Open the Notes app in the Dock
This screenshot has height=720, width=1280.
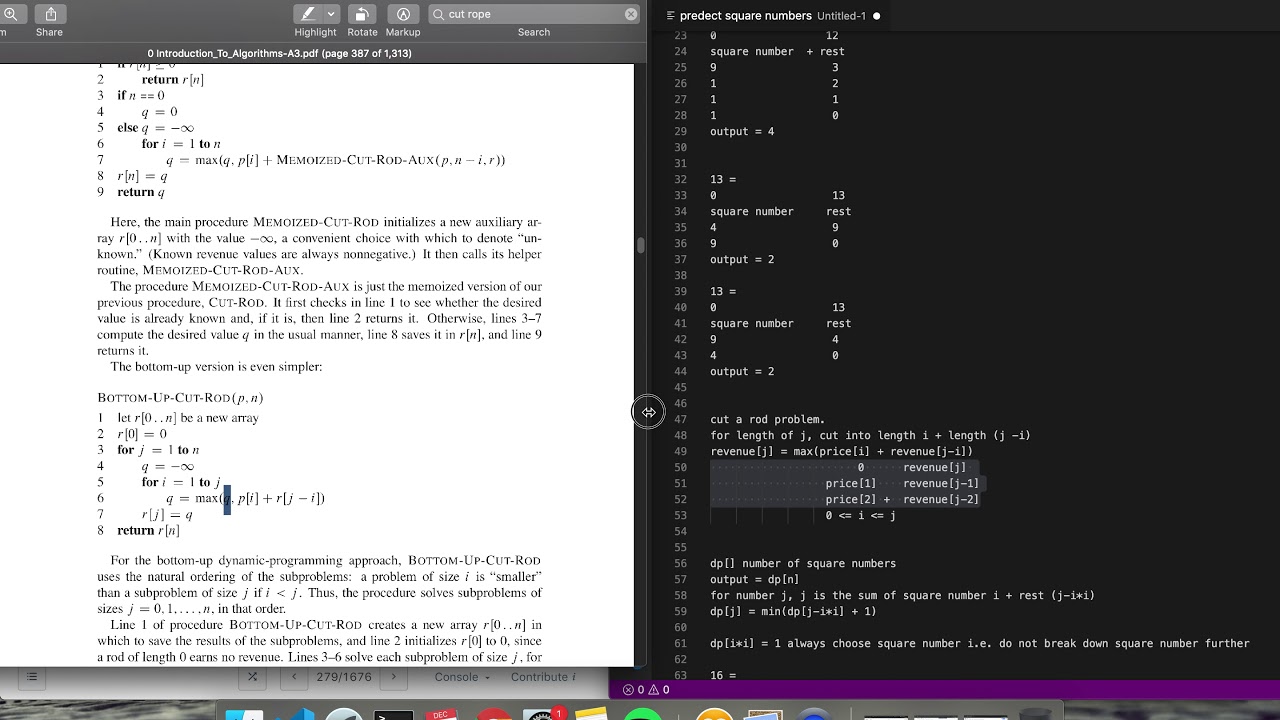592,714
